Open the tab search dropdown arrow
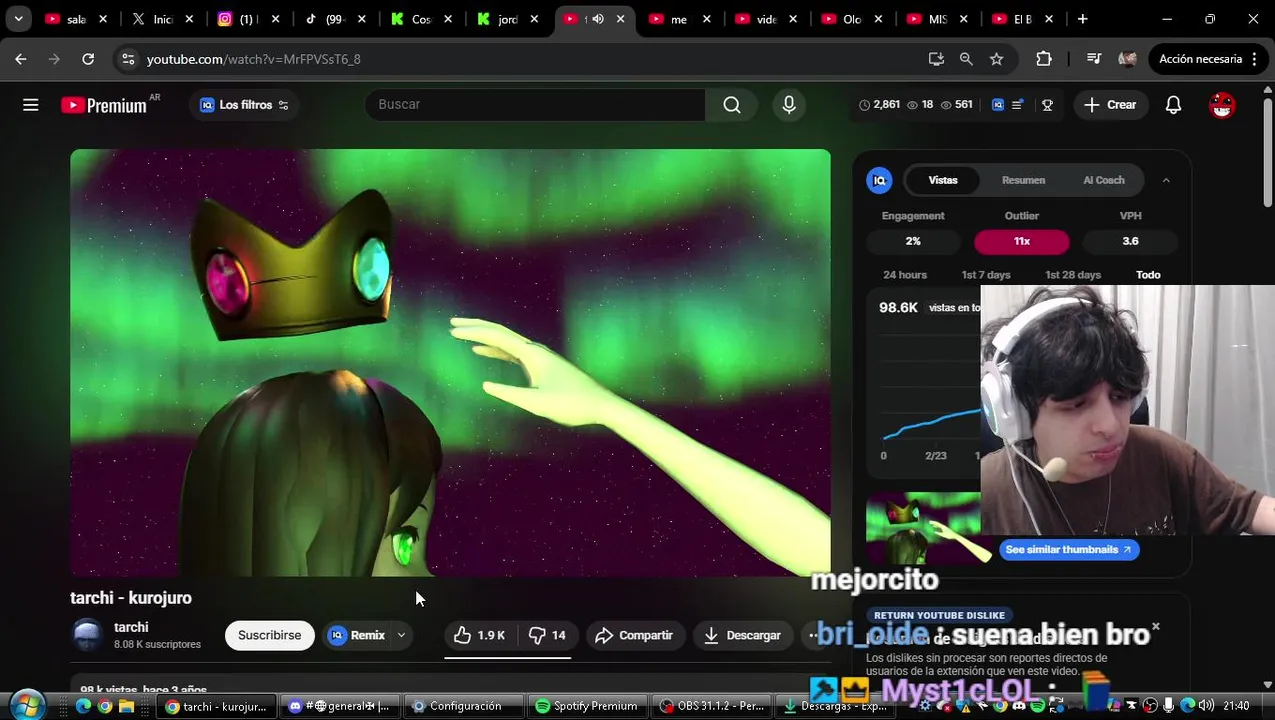Viewport: 1275px width, 720px height. point(18,19)
